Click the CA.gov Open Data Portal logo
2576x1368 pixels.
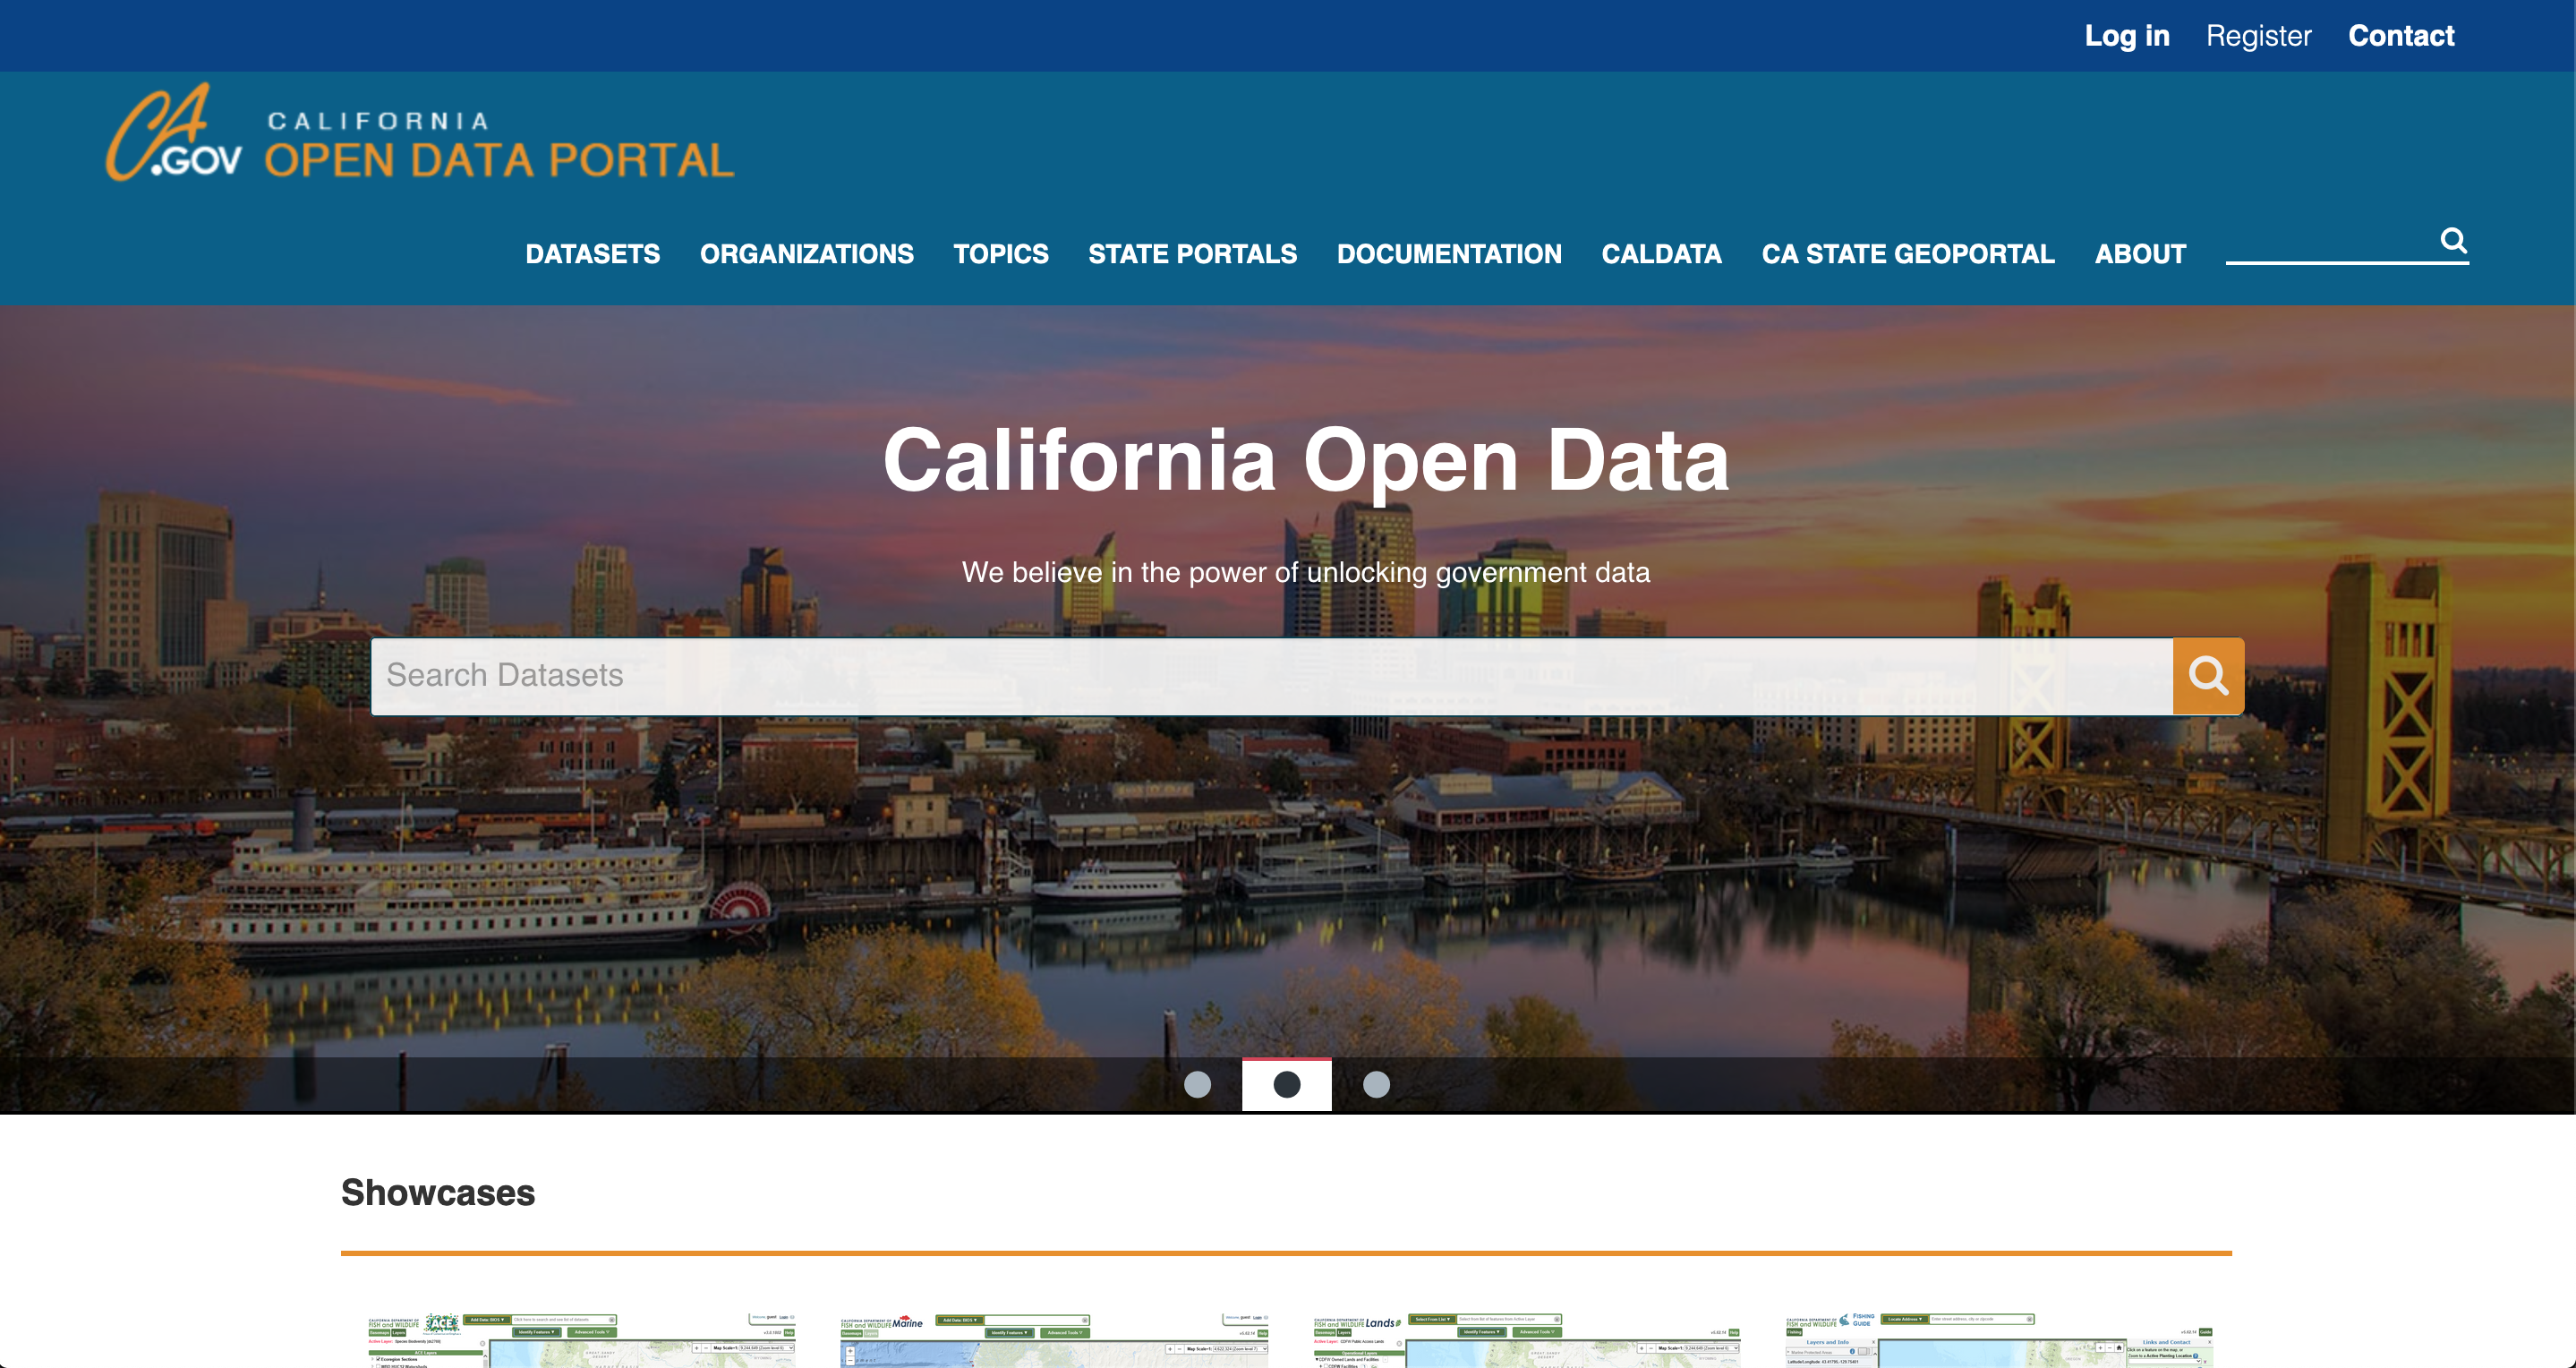coord(420,135)
